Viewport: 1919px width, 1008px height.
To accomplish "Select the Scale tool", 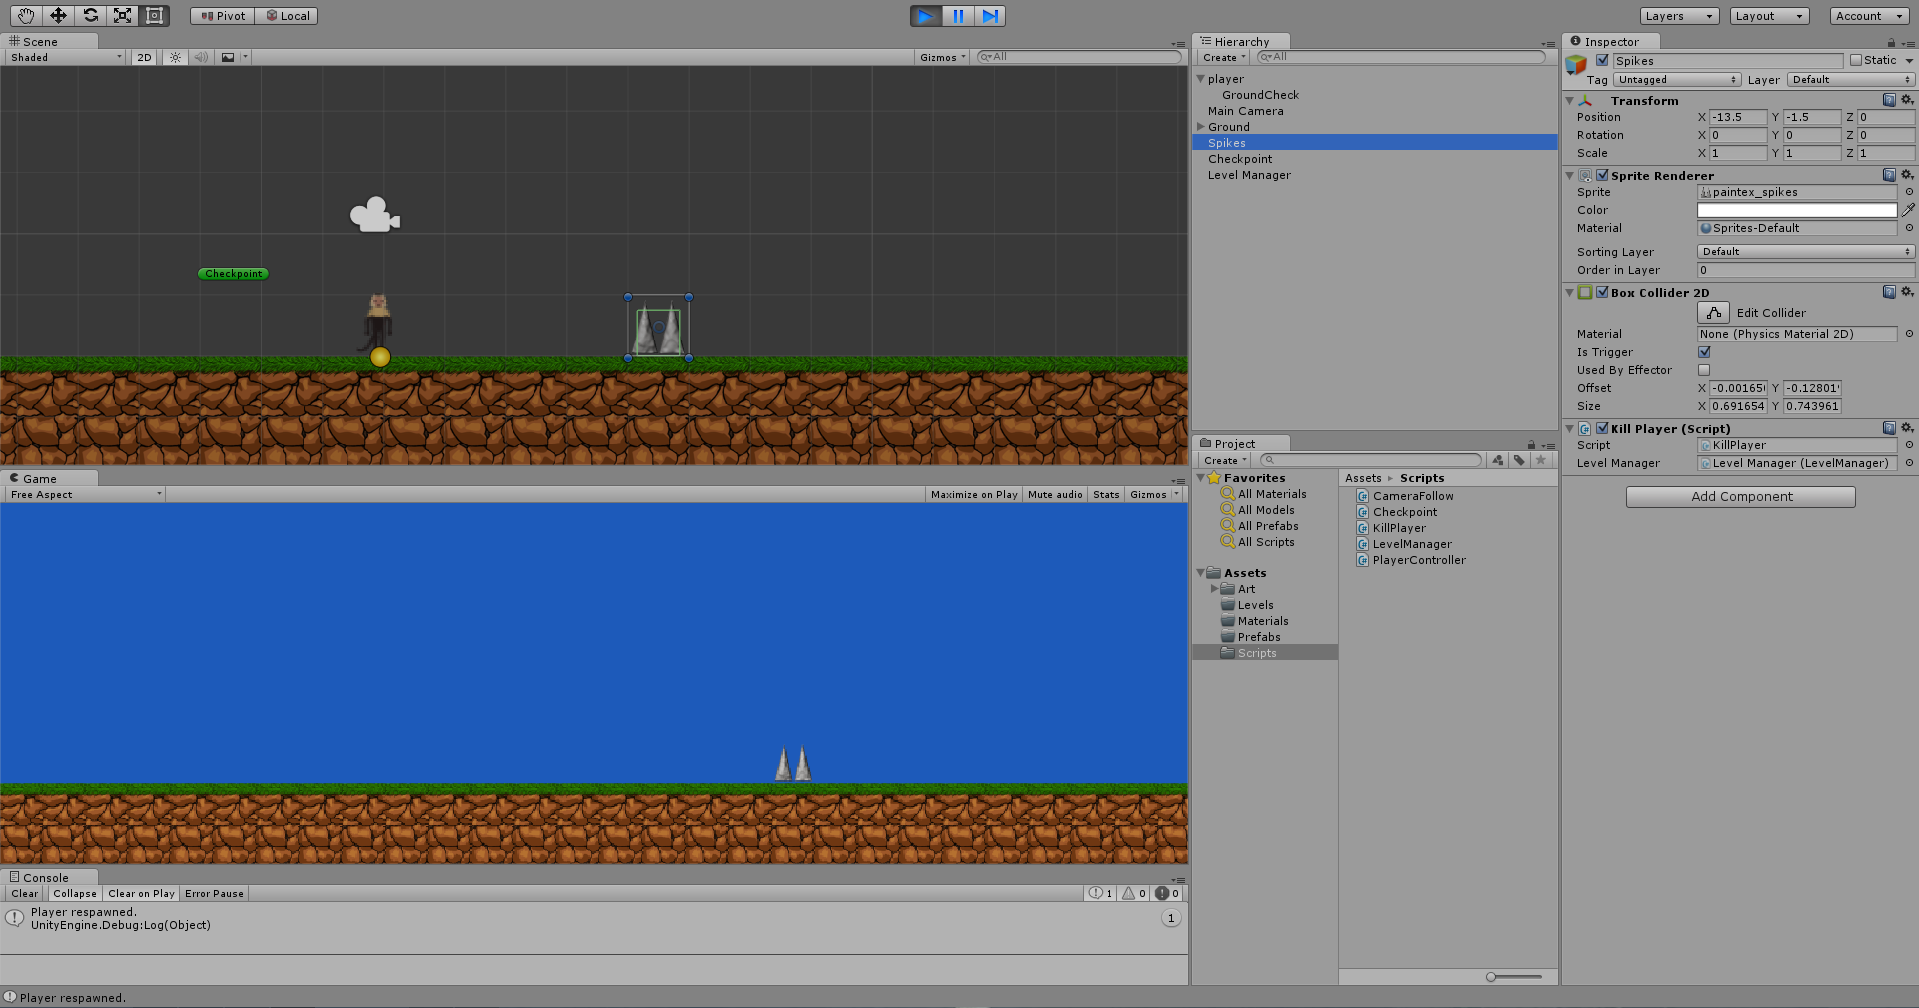I will click(x=122, y=16).
